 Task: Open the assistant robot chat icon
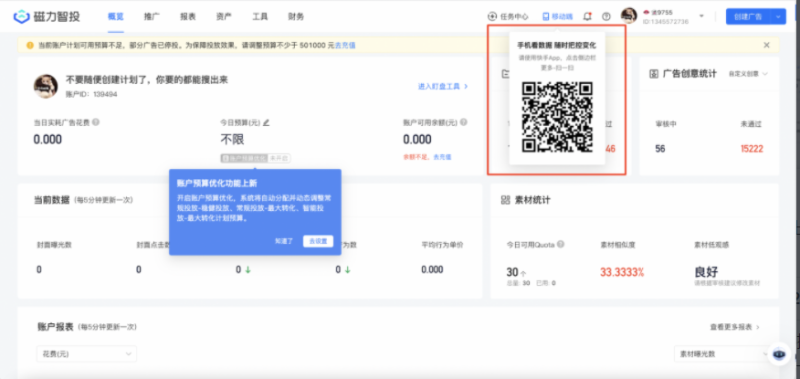tap(779, 354)
